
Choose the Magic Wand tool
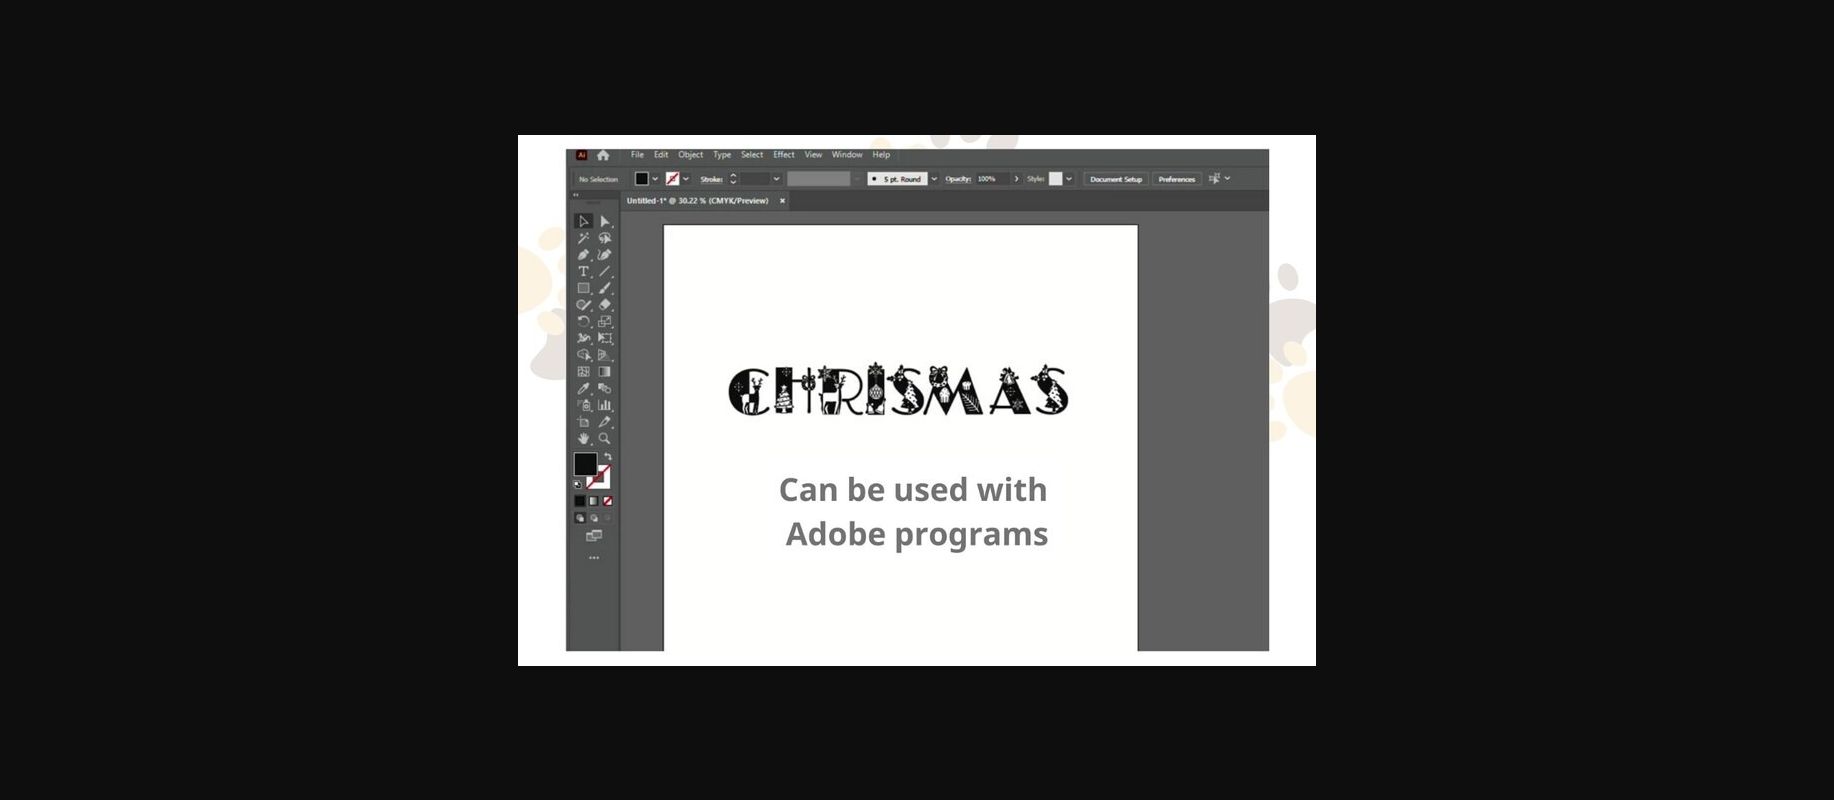tap(584, 238)
